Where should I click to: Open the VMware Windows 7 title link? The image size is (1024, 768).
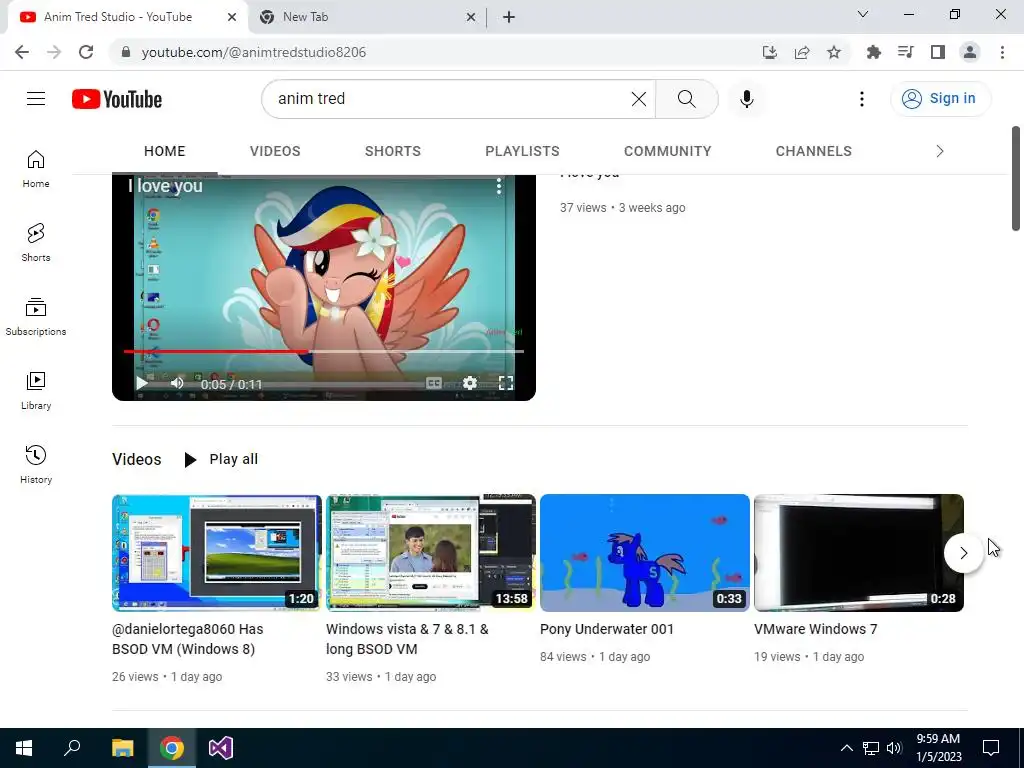(816, 629)
